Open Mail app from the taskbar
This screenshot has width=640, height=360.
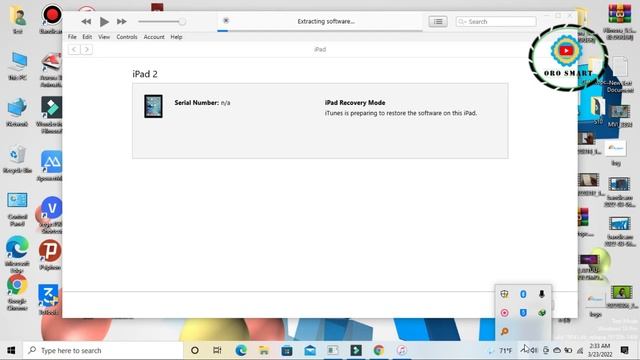pyautogui.click(x=310, y=350)
